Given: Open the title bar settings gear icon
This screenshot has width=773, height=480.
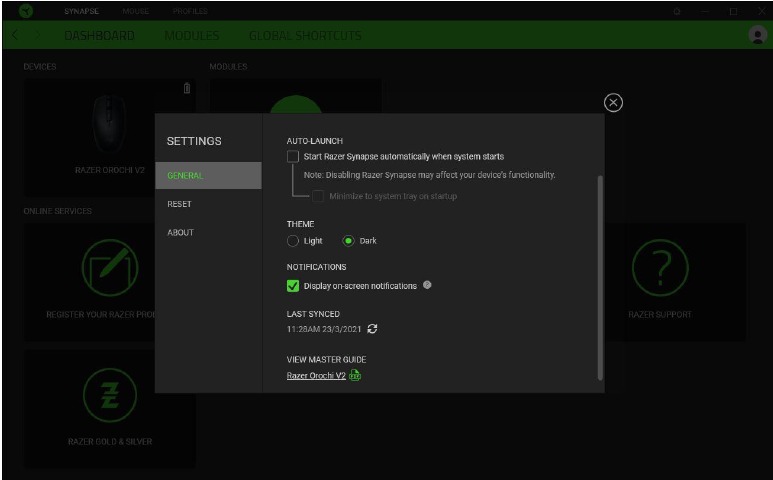Looking at the screenshot, I should [x=677, y=11].
